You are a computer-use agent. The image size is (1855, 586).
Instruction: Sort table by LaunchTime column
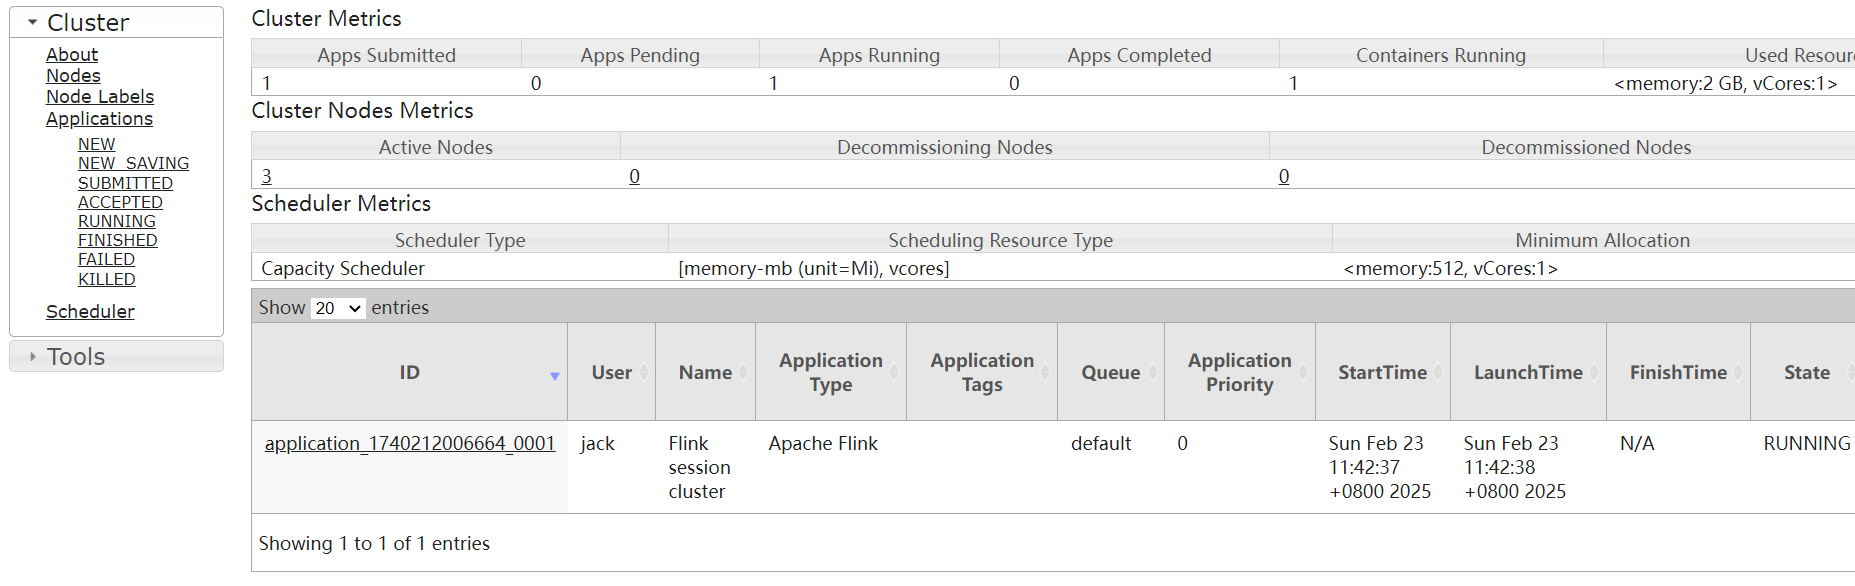[x=1528, y=372]
